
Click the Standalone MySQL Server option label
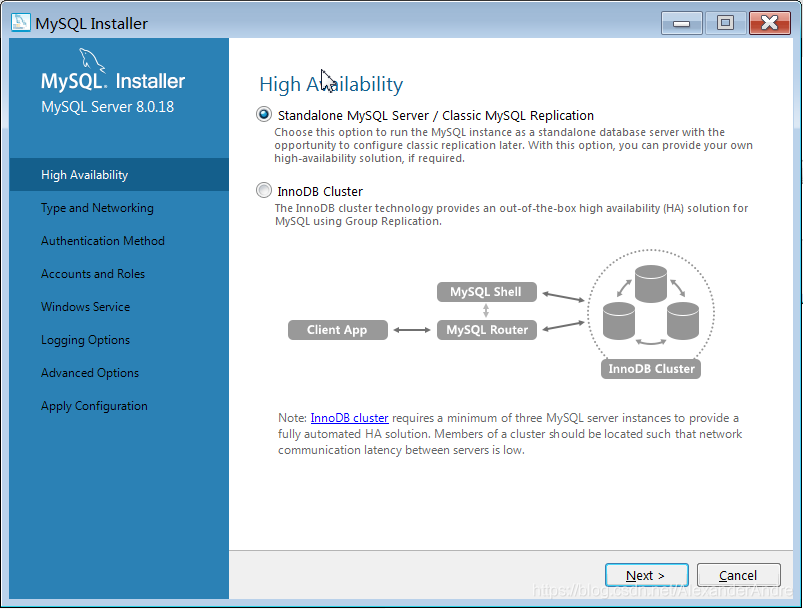[436, 115]
